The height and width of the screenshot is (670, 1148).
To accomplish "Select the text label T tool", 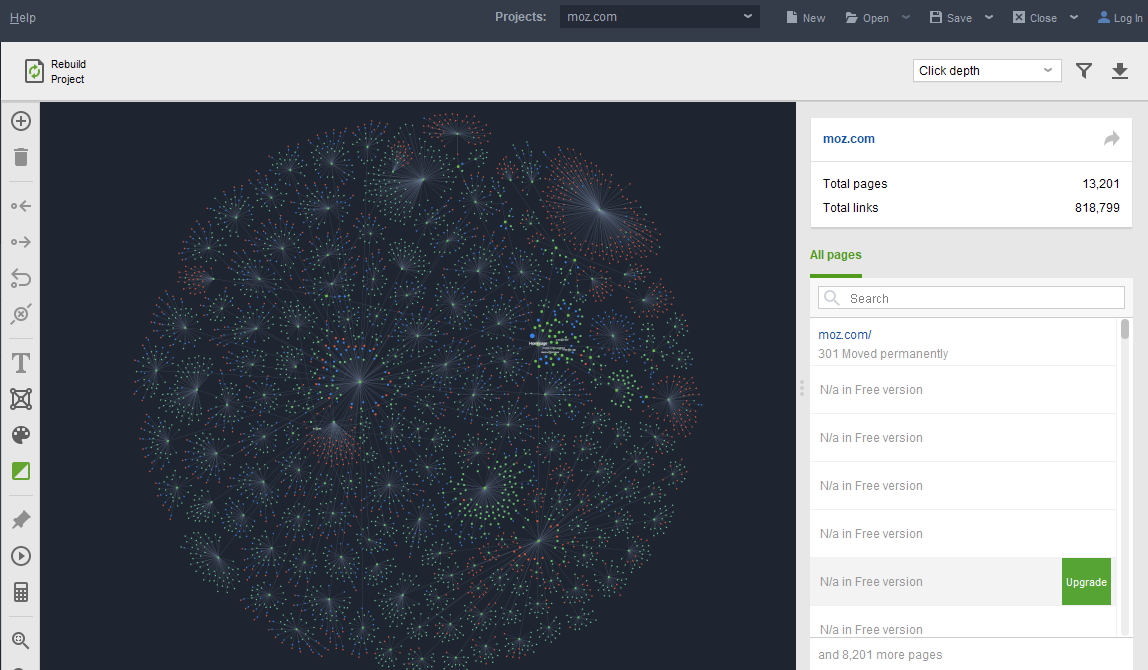I will coord(20,362).
